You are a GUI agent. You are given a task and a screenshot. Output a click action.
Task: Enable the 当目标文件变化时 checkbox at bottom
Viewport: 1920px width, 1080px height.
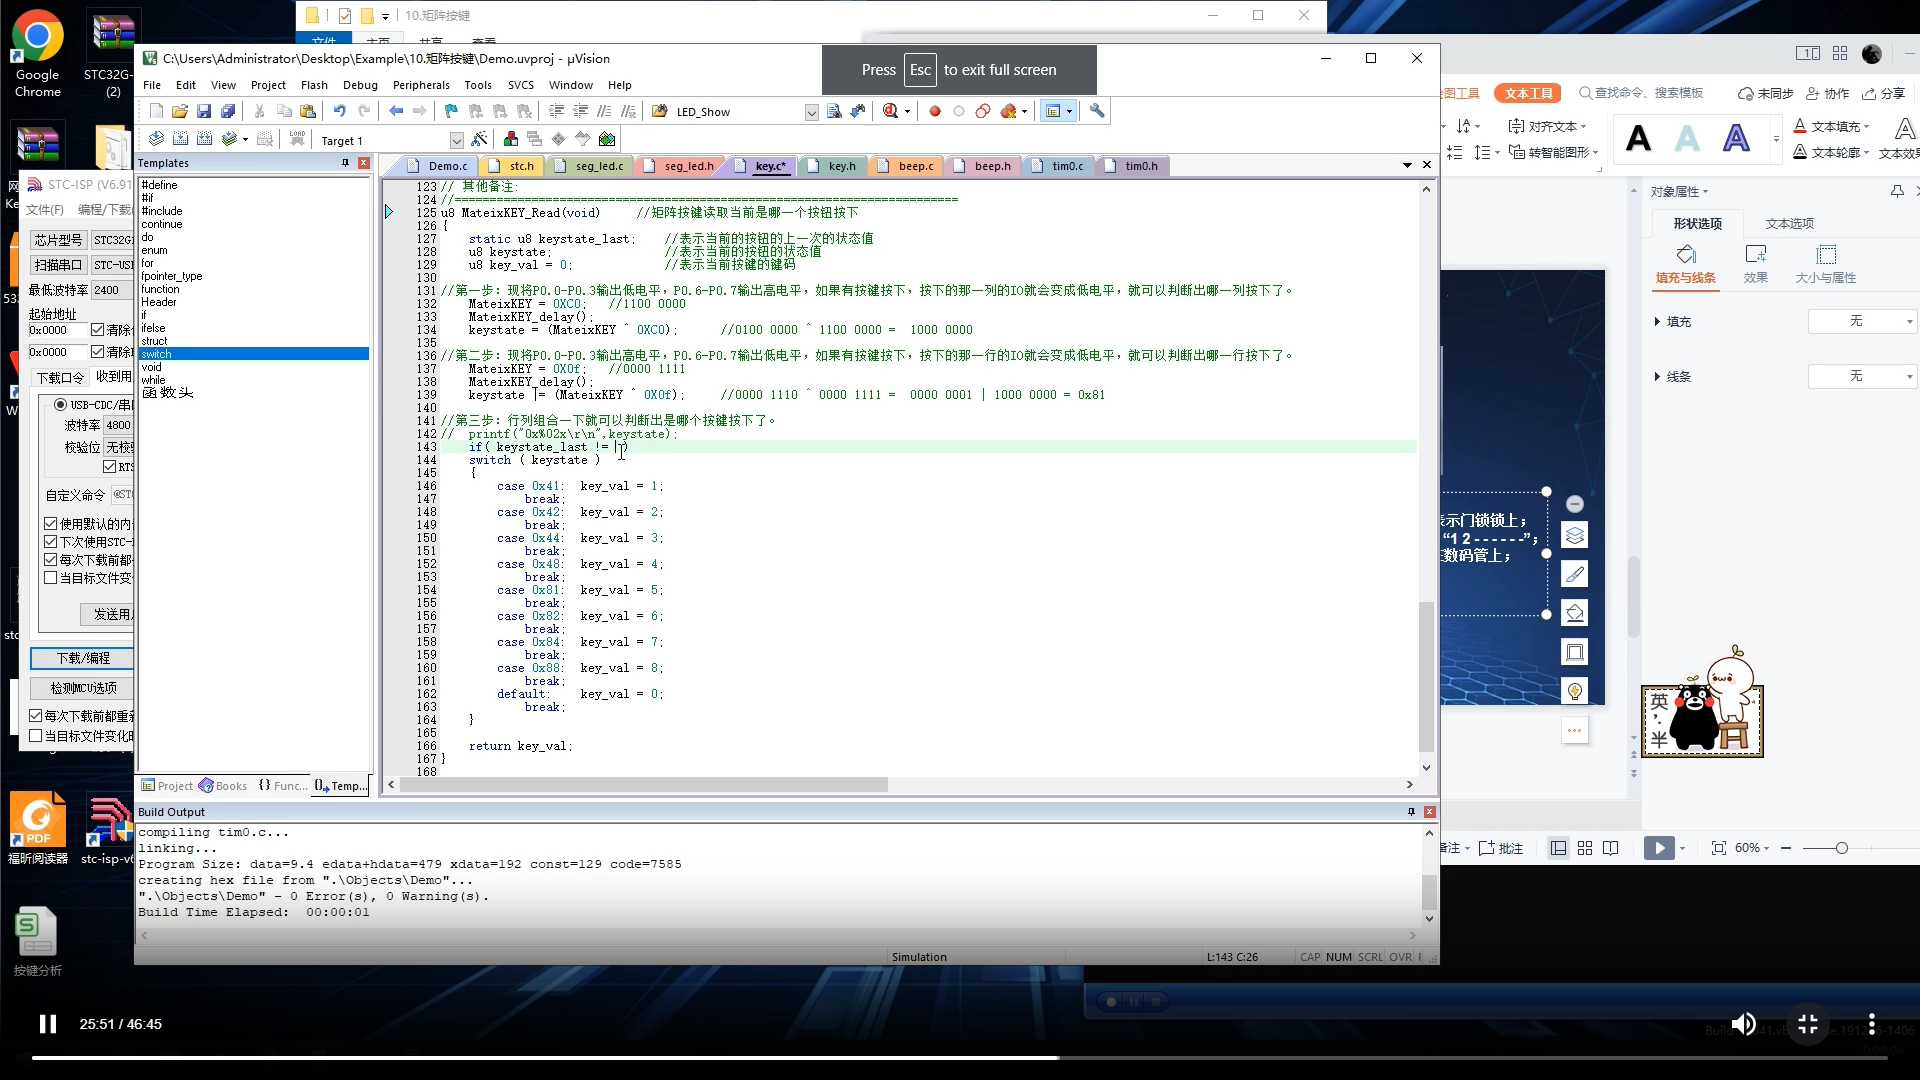click(x=36, y=736)
